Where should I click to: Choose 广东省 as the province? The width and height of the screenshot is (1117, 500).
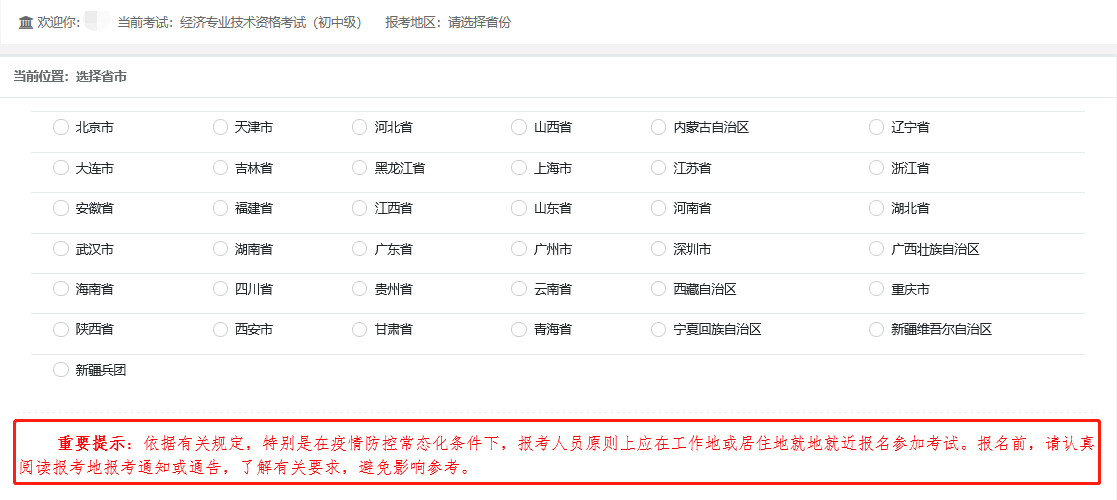point(360,249)
